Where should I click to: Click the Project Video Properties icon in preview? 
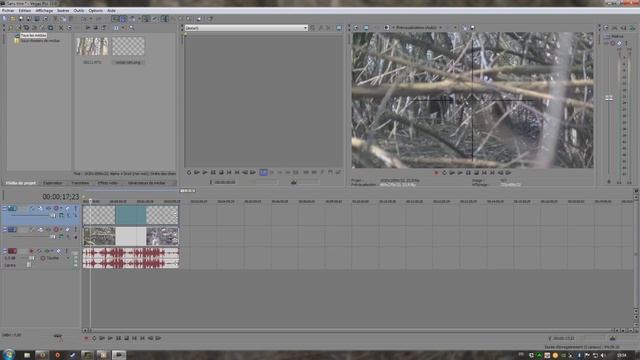tap(356, 28)
